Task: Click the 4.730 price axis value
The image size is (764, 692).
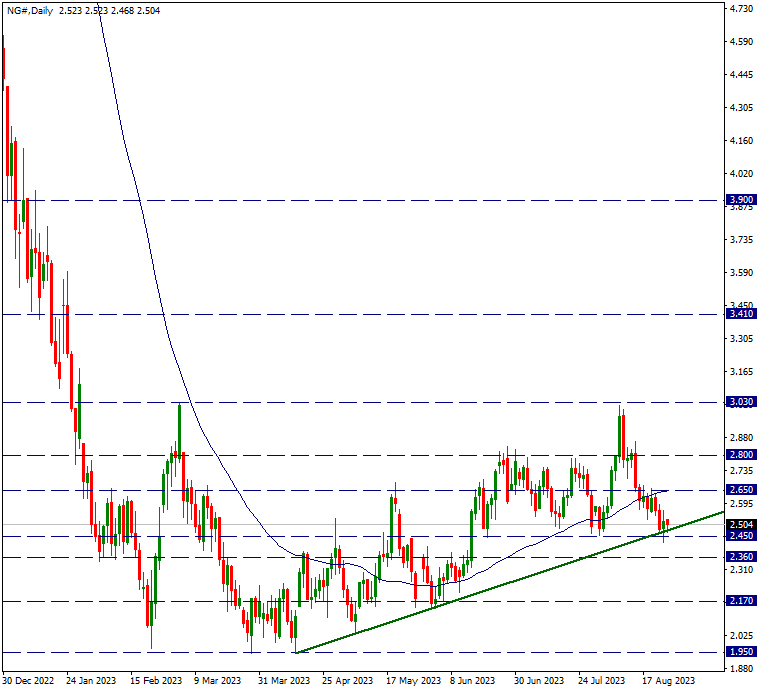Action: pyautogui.click(x=741, y=9)
